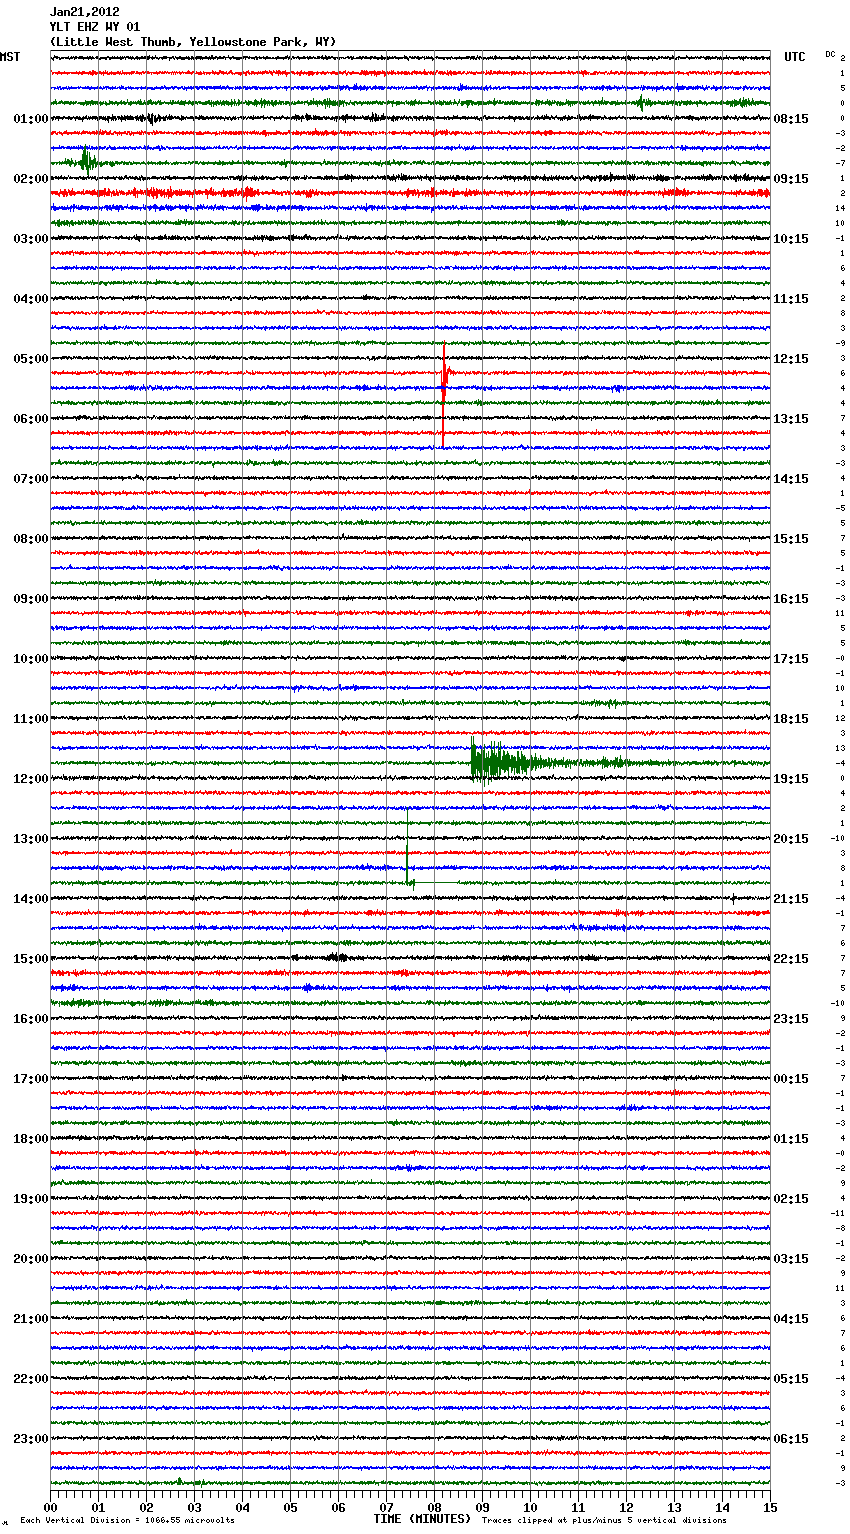Select the 09:00 MST time label

pos(31,599)
